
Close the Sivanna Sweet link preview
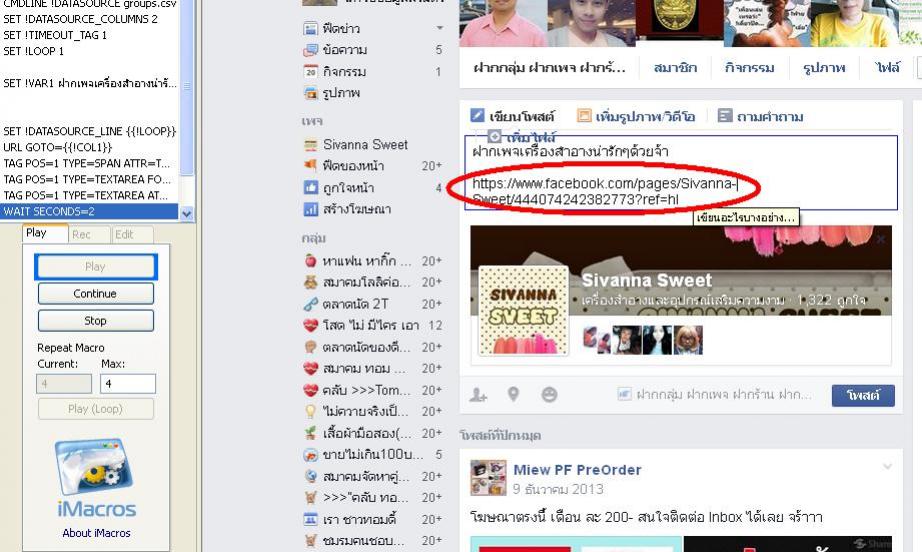click(x=880, y=239)
